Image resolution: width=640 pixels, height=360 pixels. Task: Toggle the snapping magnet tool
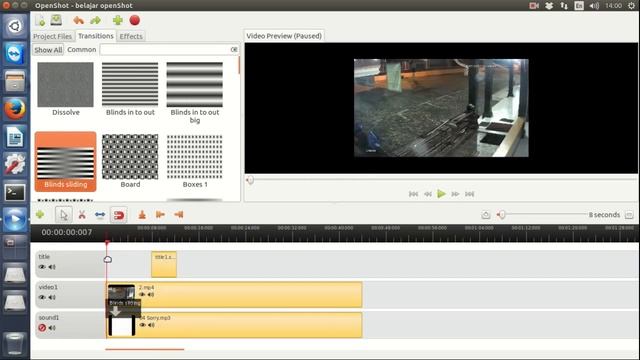[119, 215]
